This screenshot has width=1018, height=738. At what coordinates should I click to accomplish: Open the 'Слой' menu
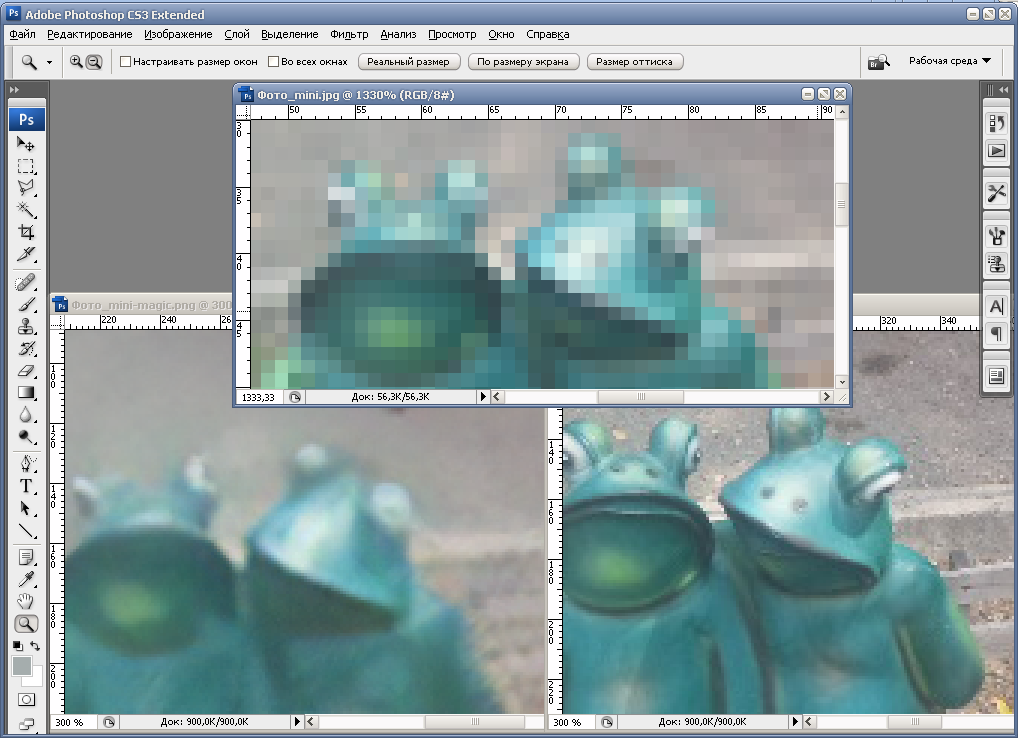[x=237, y=34]
